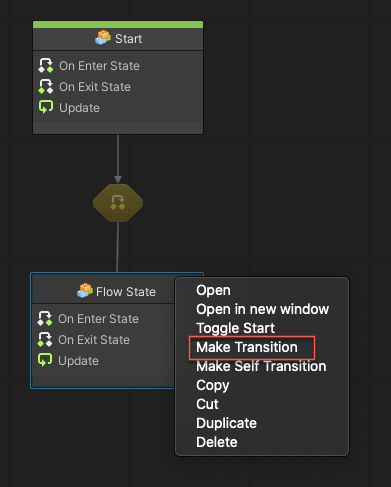Select Toggle Start in context menu
This screenshot has height=487, width=391.
coord(235,328)
